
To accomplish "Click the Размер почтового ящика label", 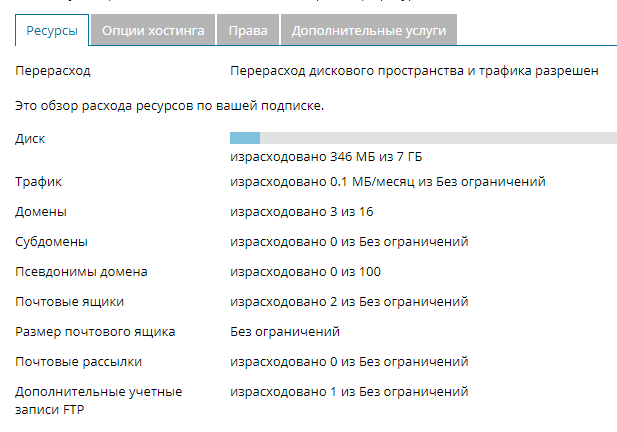I will 95,332.
